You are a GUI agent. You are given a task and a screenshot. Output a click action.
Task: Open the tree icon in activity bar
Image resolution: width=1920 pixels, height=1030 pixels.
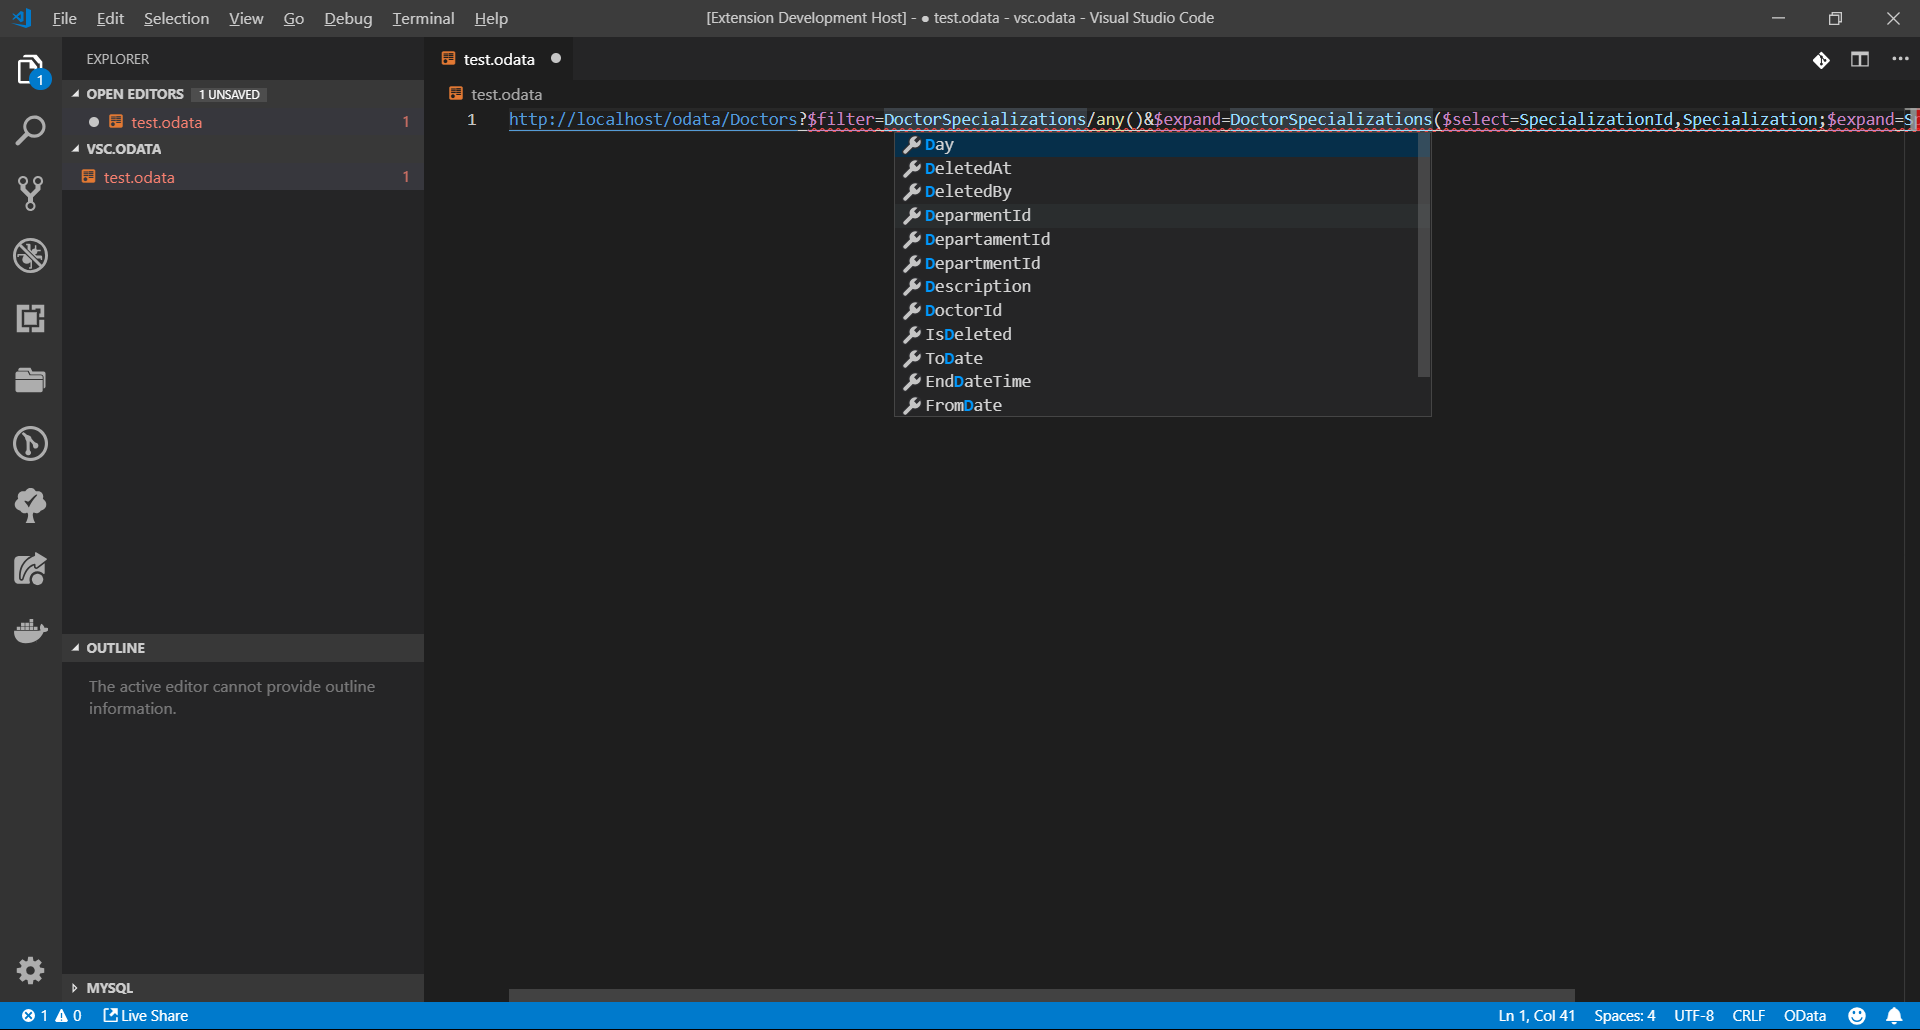30,505
